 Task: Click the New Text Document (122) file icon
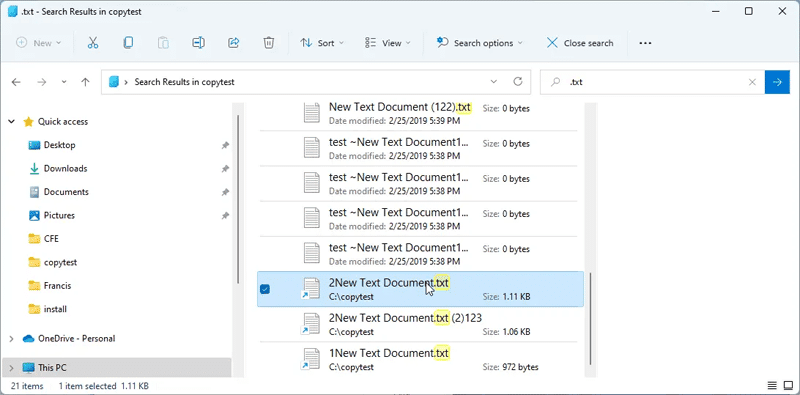312,112
